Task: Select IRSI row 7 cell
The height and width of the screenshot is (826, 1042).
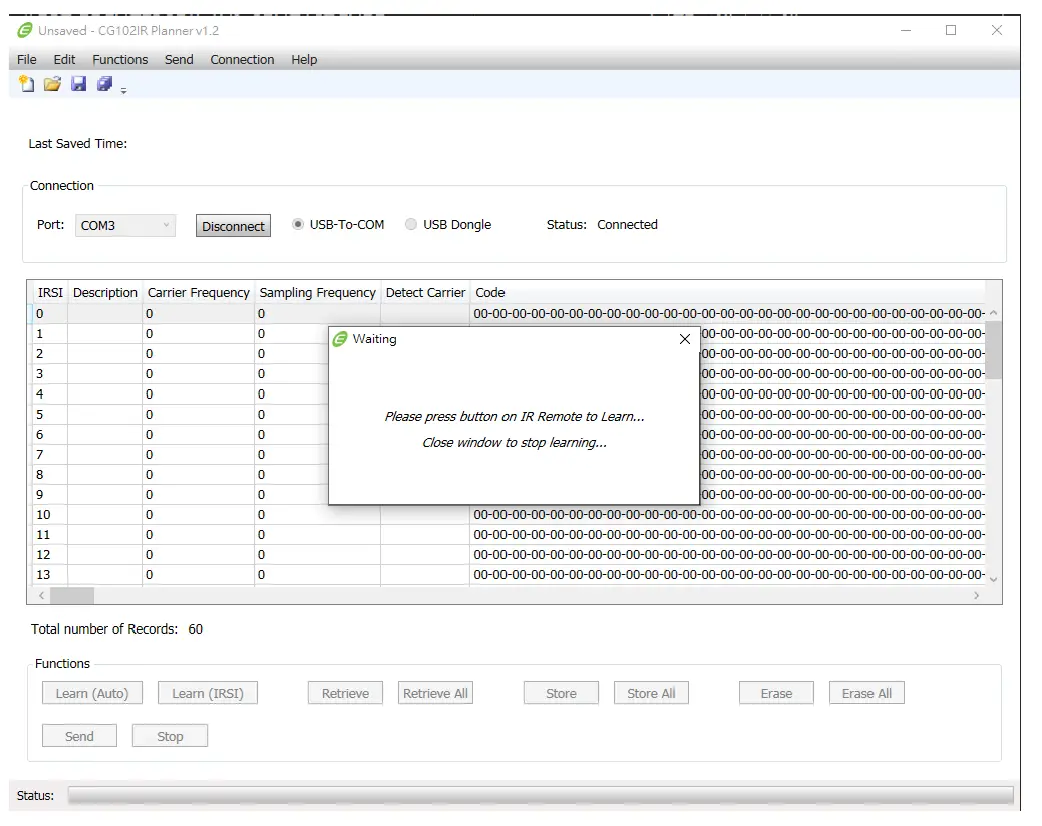Action: [50, 455]
